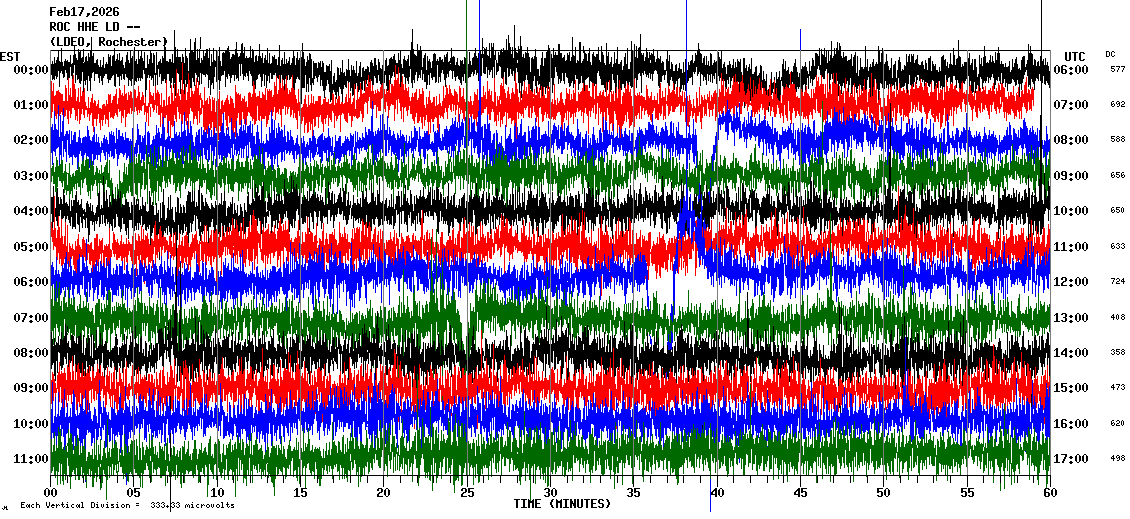The image size is (1130, 519).
Task: Click the 12:00 UTC row label
Action: coord(1070,282)
